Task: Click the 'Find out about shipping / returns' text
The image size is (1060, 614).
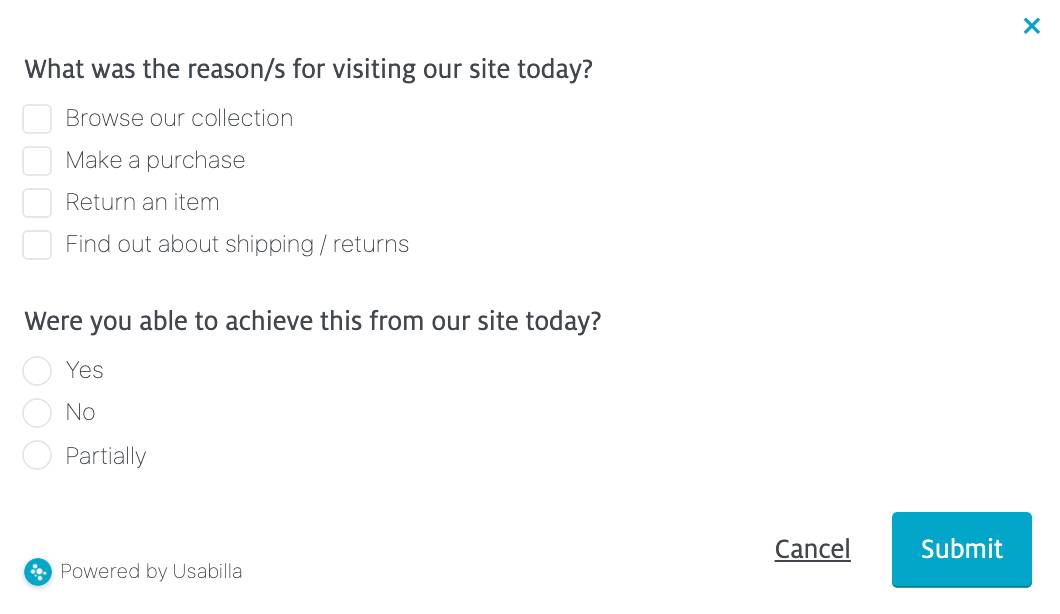Action: click(237, 244)
